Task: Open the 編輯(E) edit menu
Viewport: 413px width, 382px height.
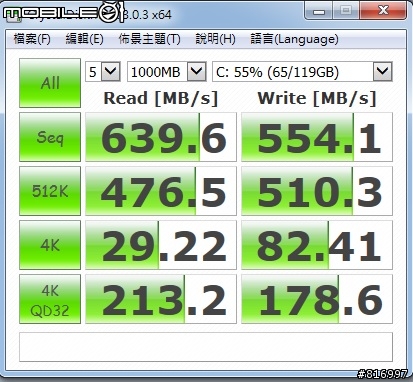Action: click(x=84, y=39)
